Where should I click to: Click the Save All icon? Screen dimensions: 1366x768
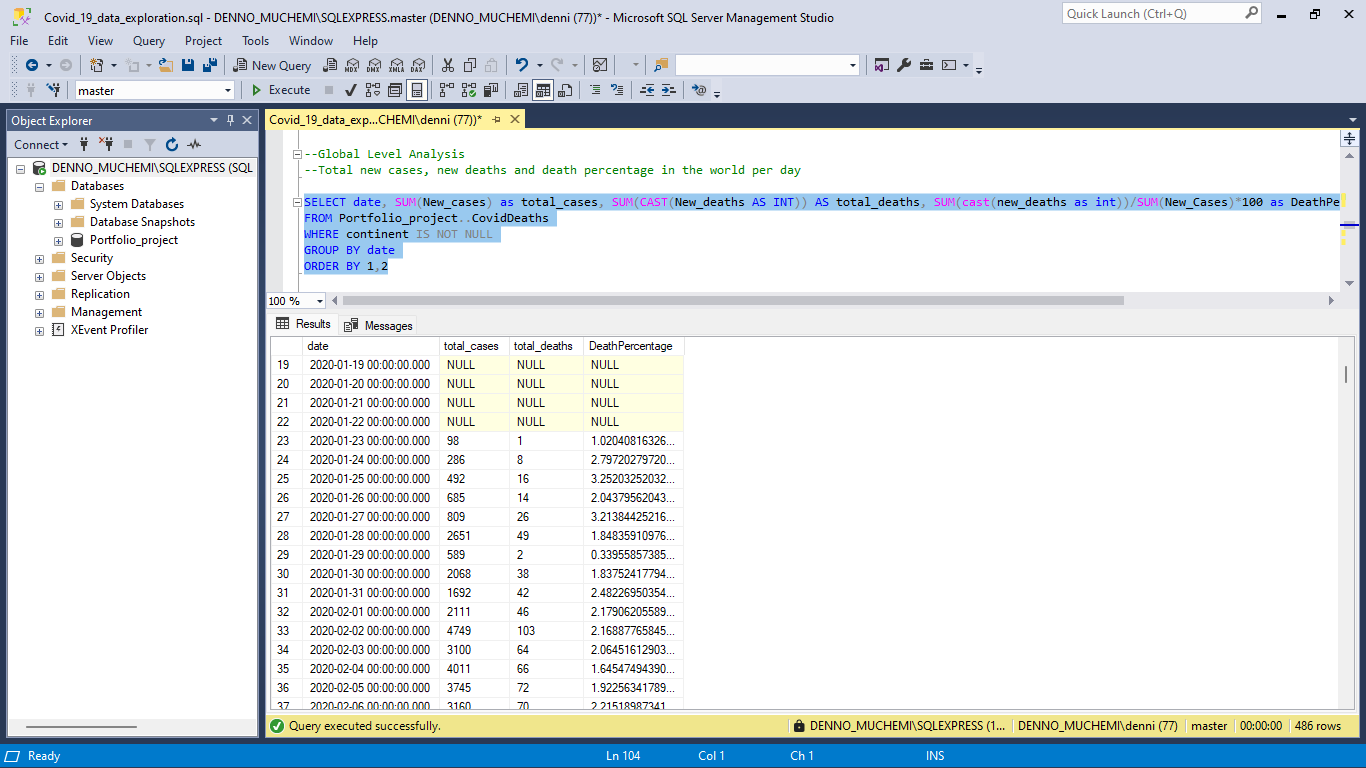(210, 65)
